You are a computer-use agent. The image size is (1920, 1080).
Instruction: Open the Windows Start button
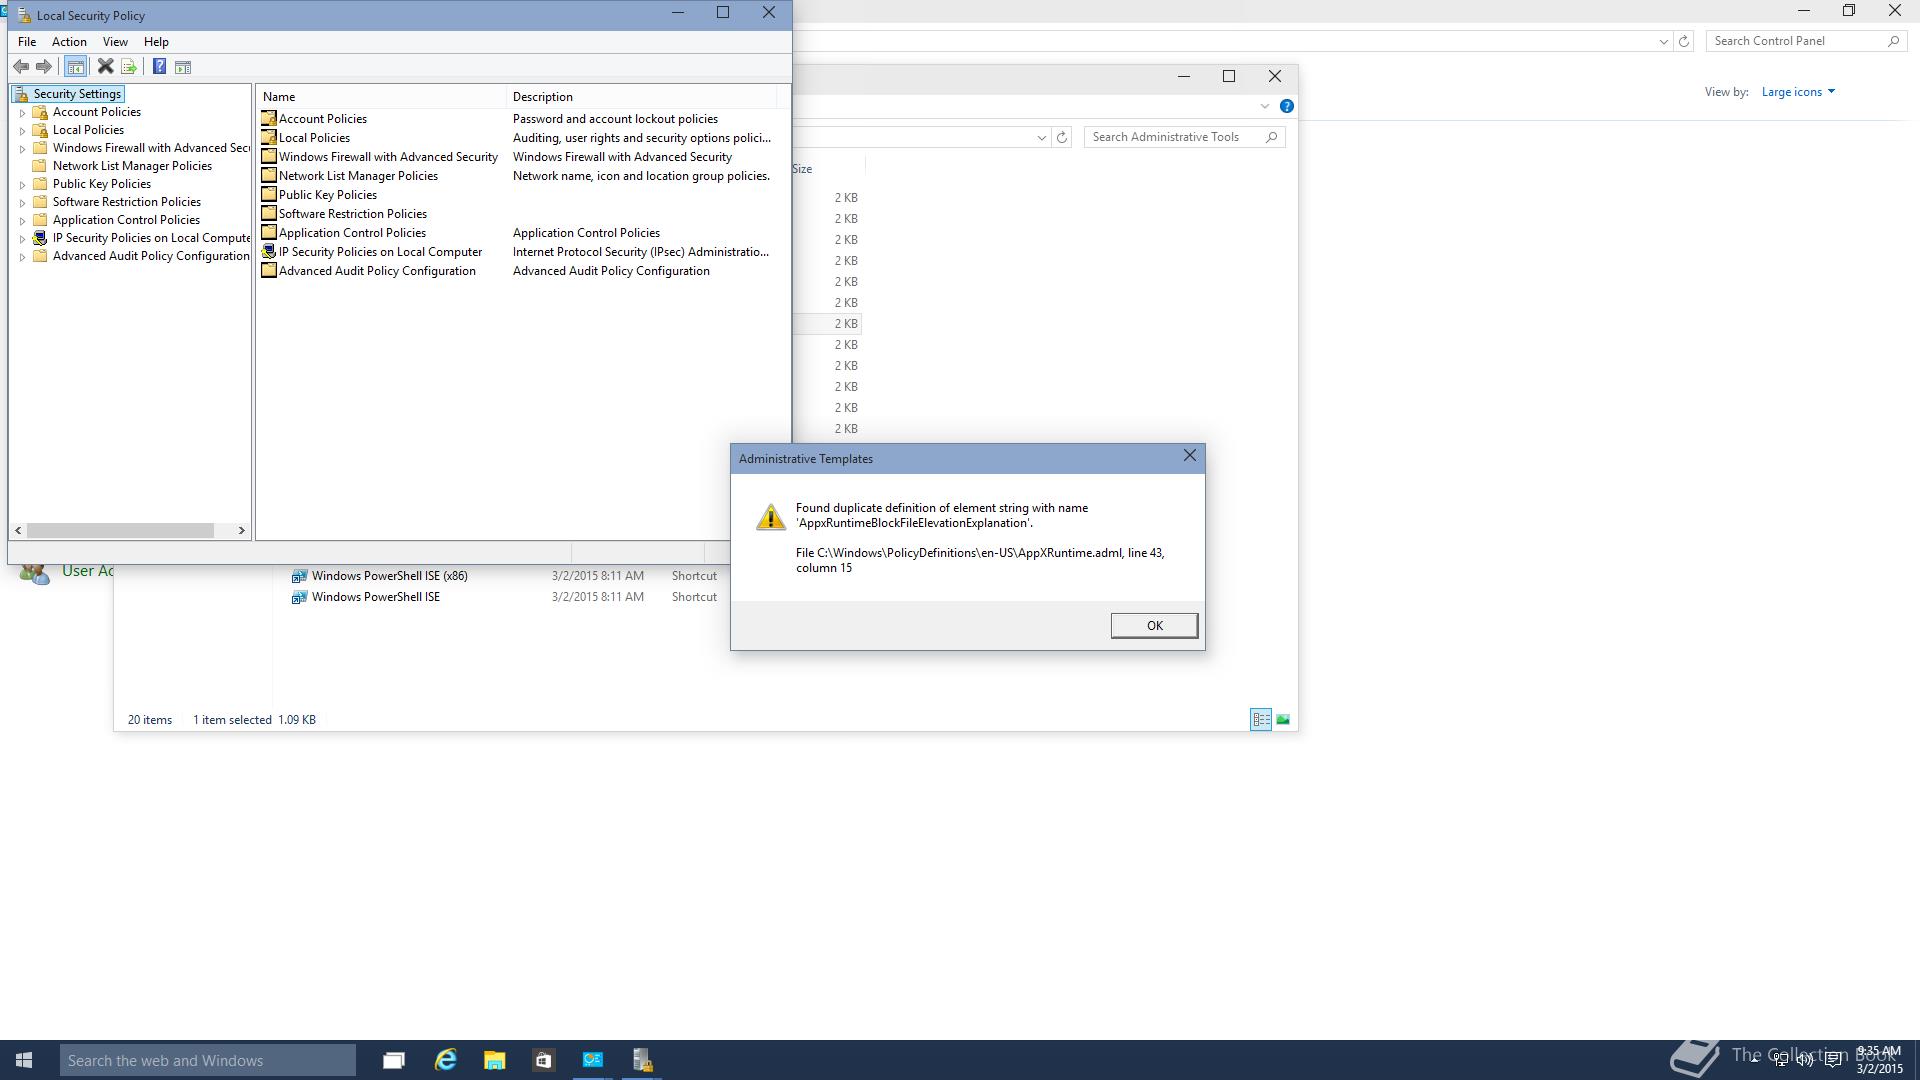click(24, 1060)
